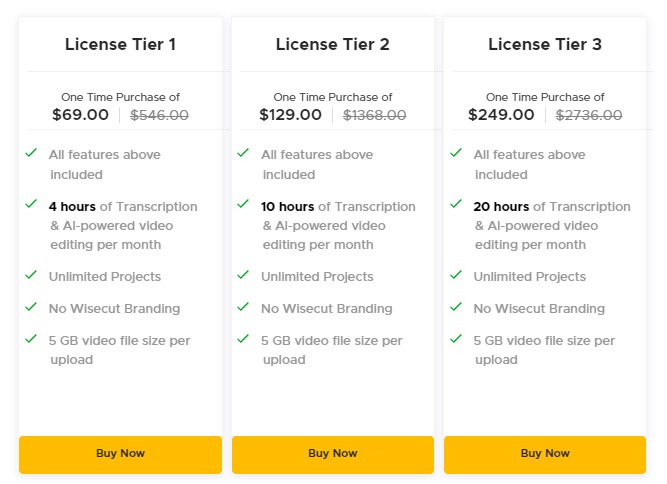Click Buy Now for License Tier 2
This screenshot has height=484, width=667.
333,454
